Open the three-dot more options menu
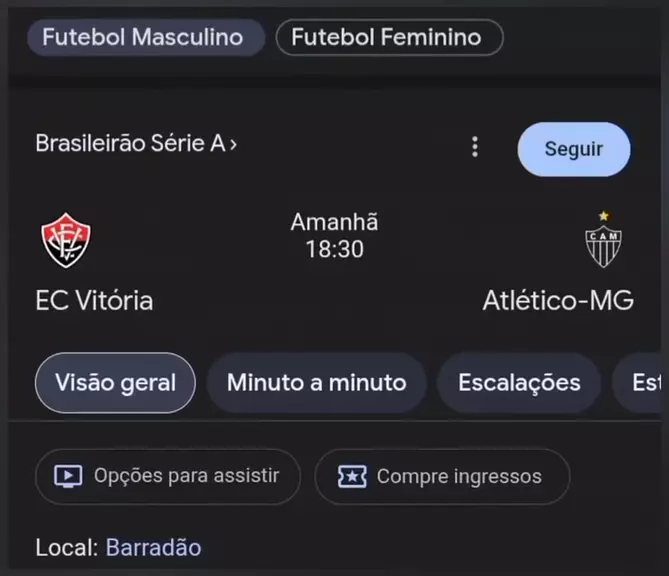The height and width of the screenshot is (576, 669). [474, 148]
